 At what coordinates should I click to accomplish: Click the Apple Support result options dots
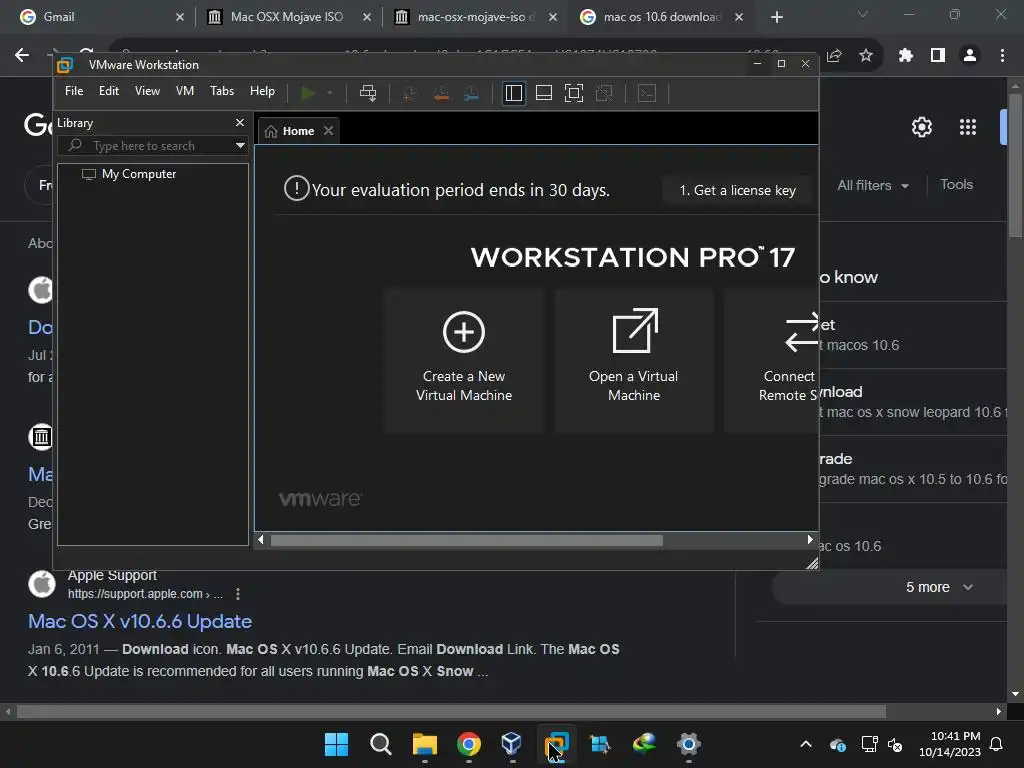238,594
